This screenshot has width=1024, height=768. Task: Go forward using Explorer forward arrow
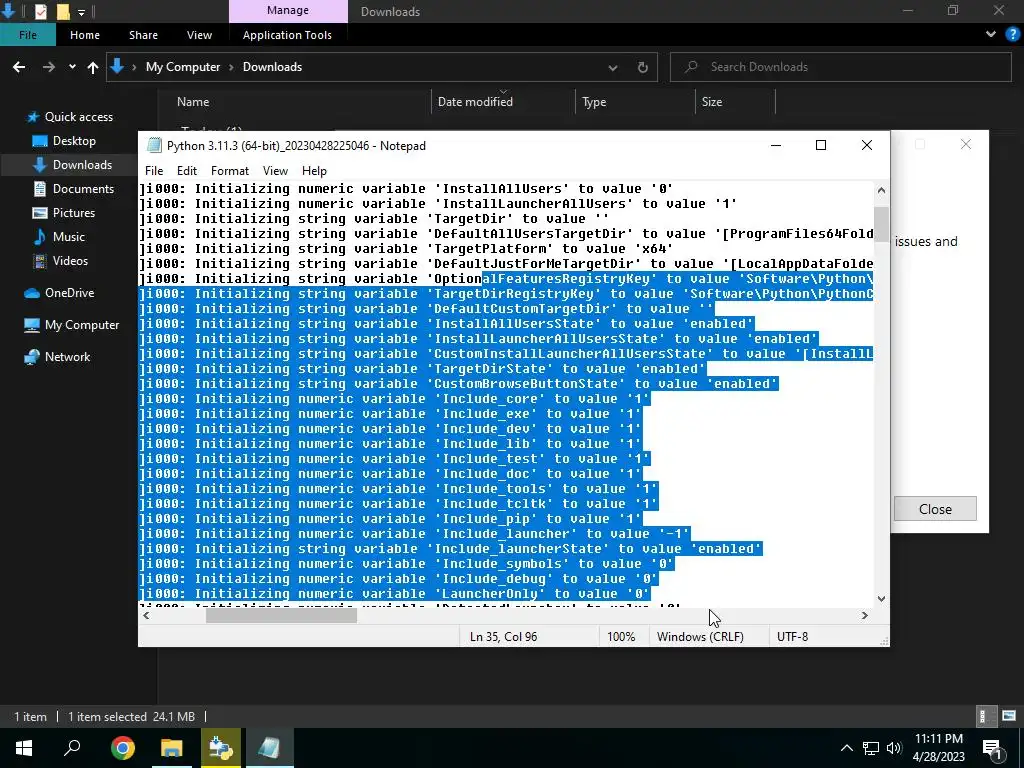pyautogui.click(x=48, y=67)
